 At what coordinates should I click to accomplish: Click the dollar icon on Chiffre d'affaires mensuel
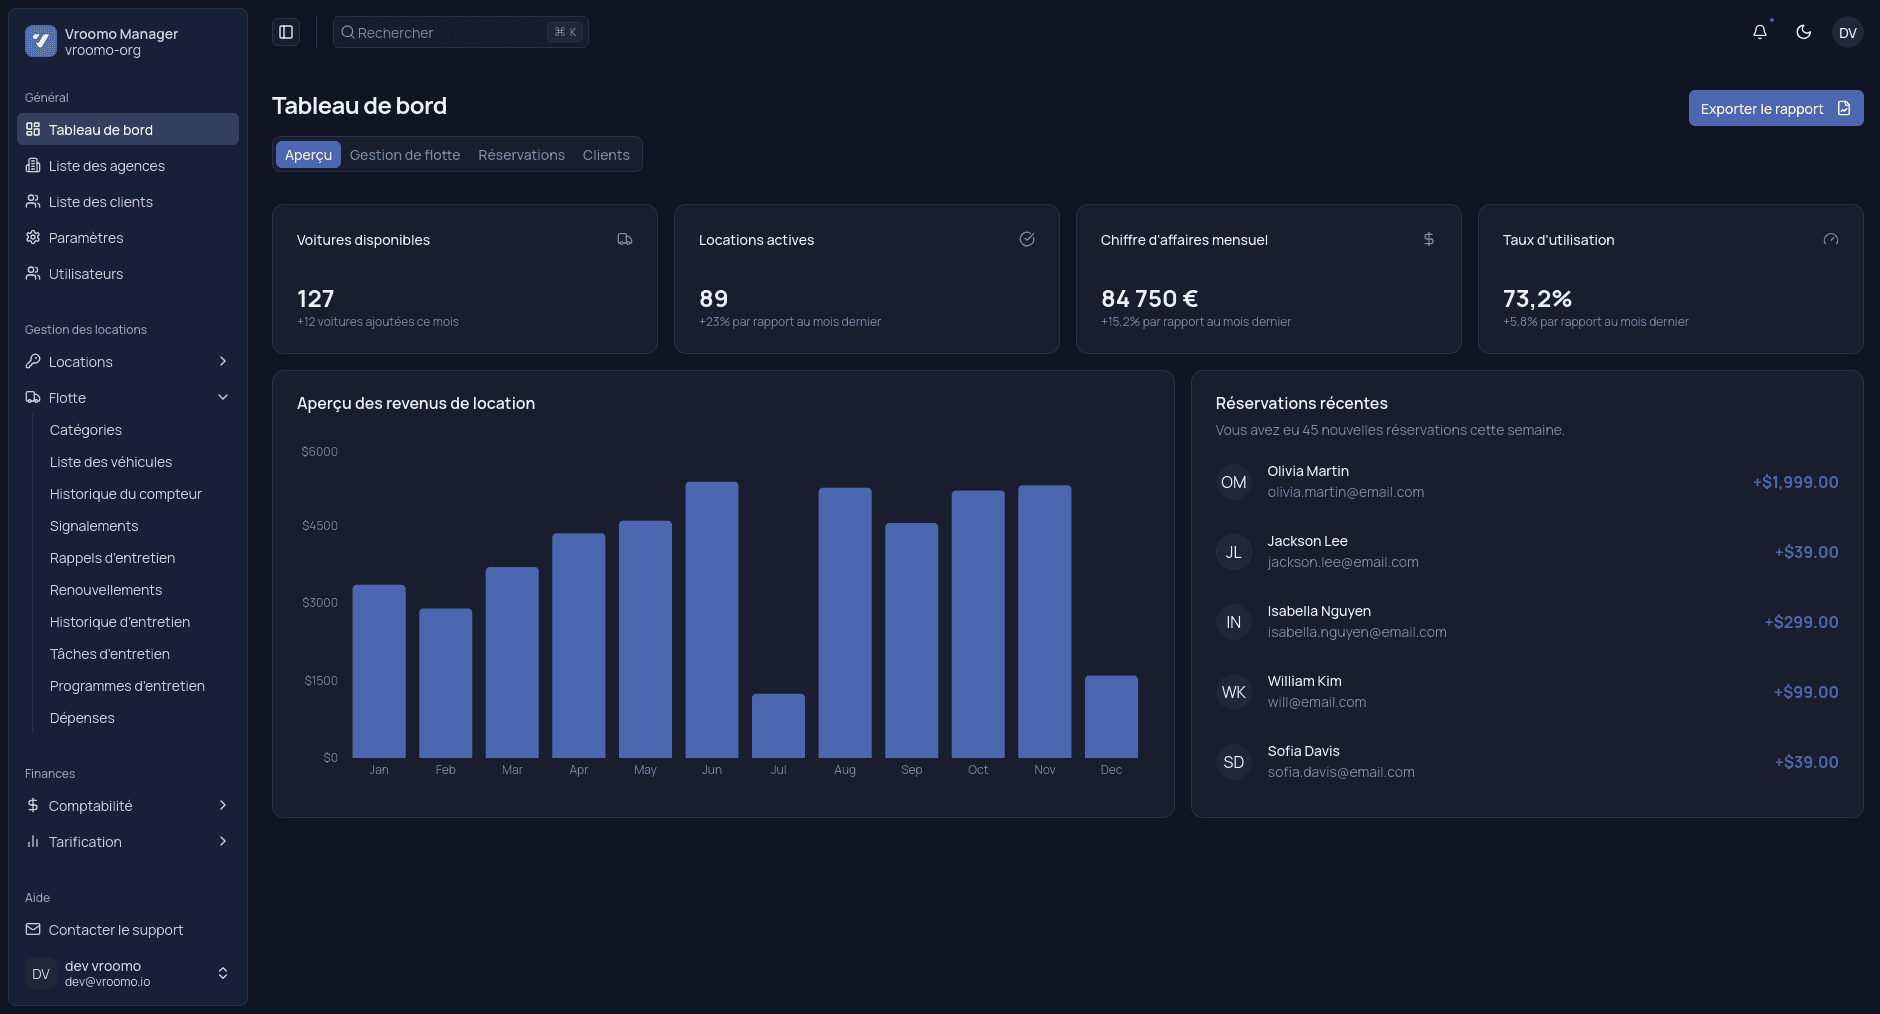(x=1429, y=239)
